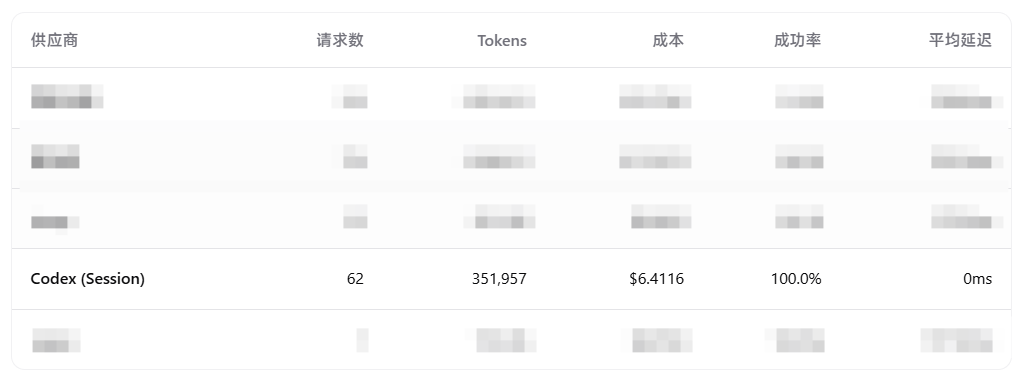Sort by the 请求数 column header
Viewport: 1030px width, 380px height.
[340, 40]
